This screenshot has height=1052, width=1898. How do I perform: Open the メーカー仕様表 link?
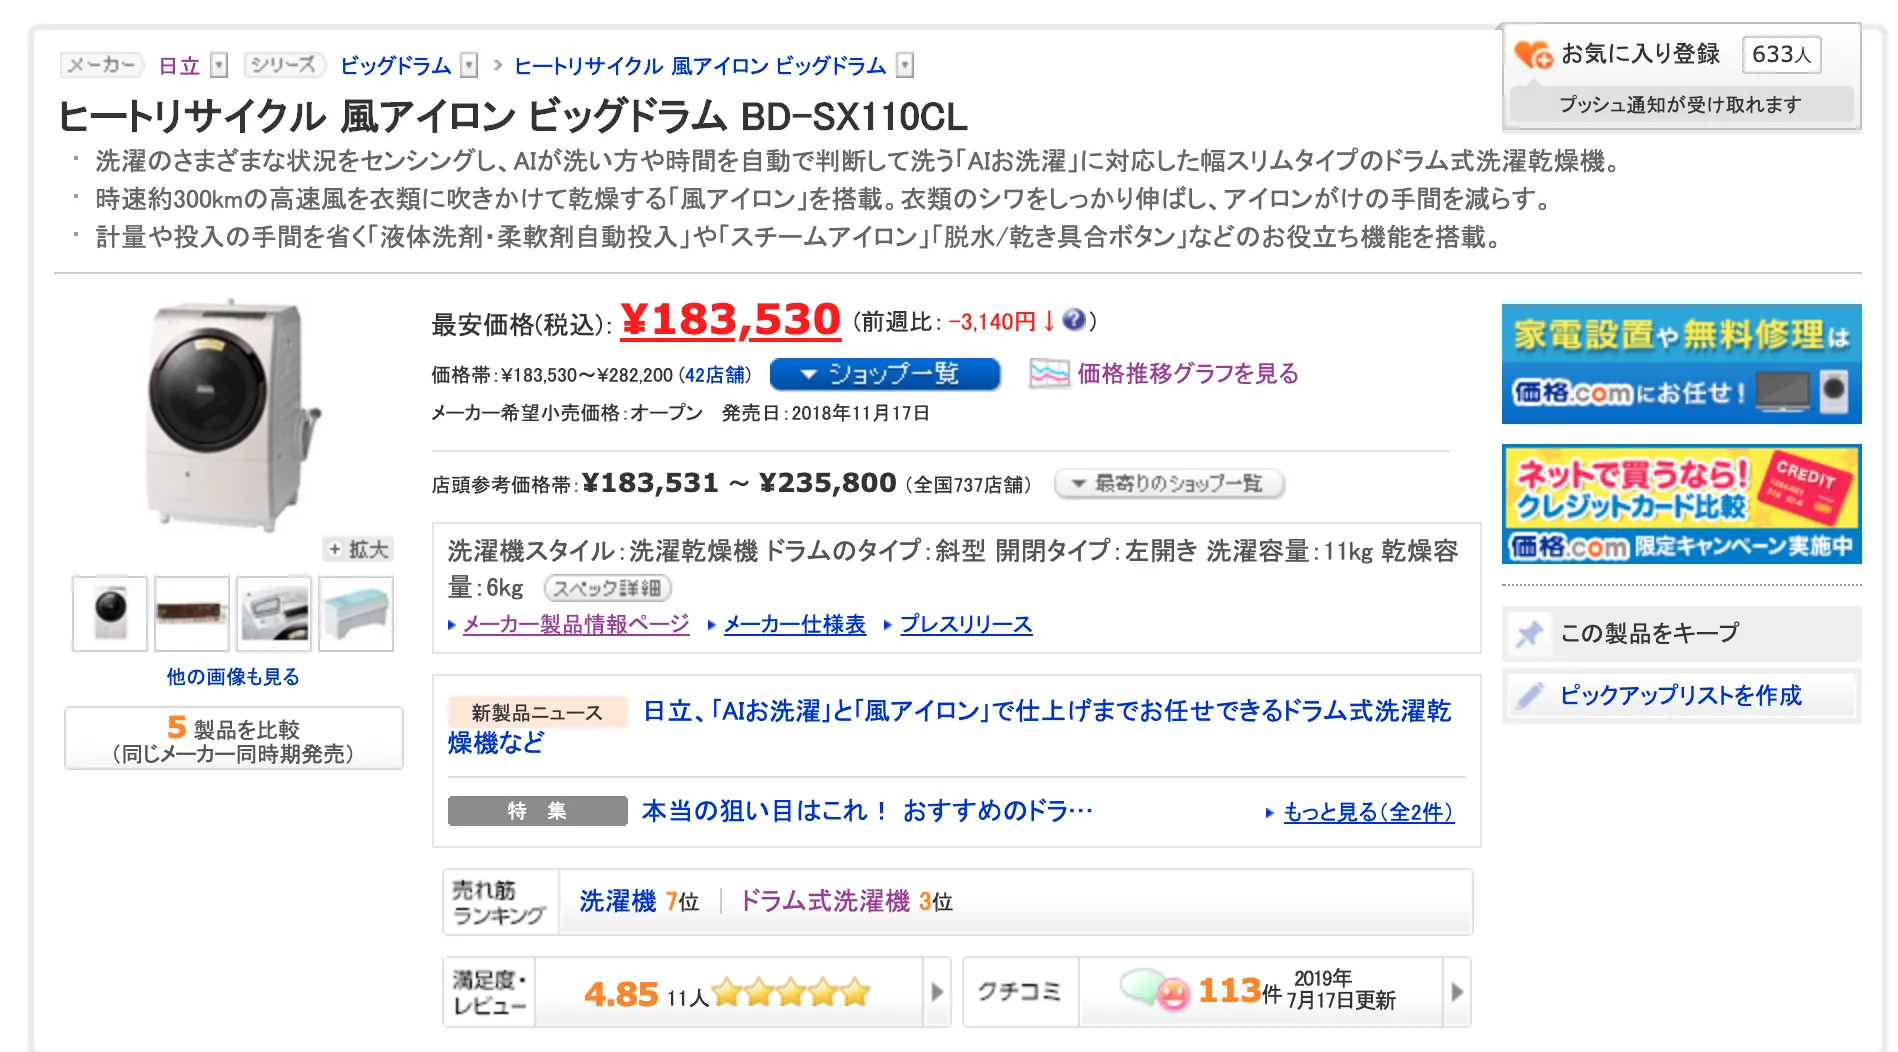[794, 625]
